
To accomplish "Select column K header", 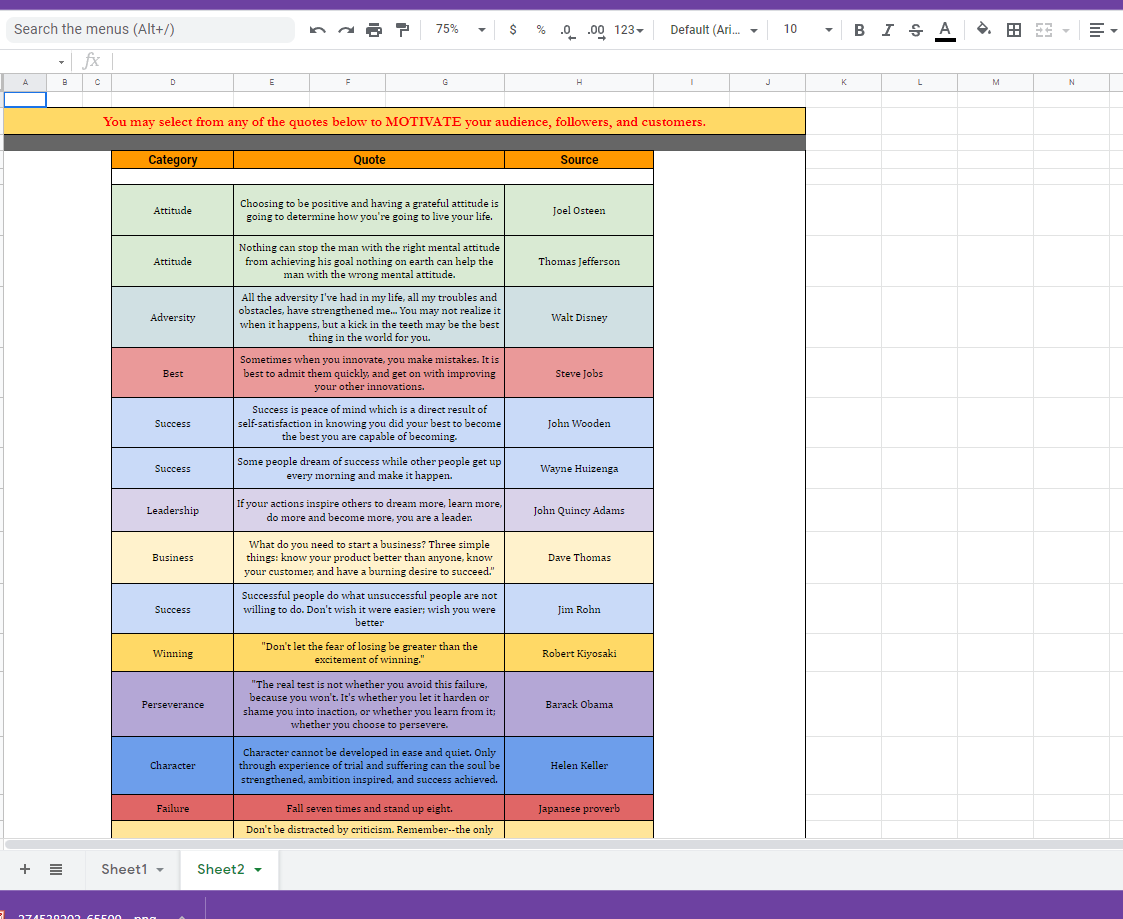I will coord(844,82).
